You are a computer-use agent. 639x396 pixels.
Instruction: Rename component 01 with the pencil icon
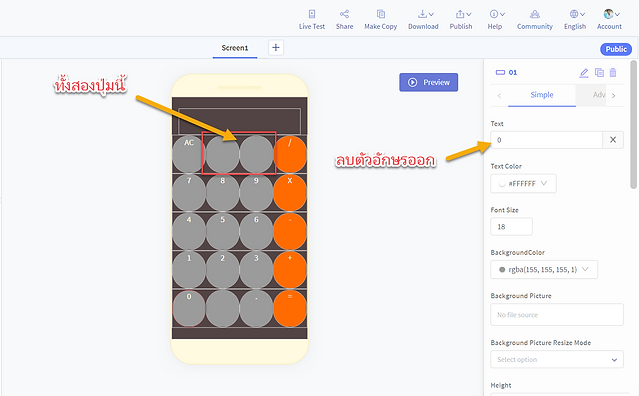click(x=584, y=73)
